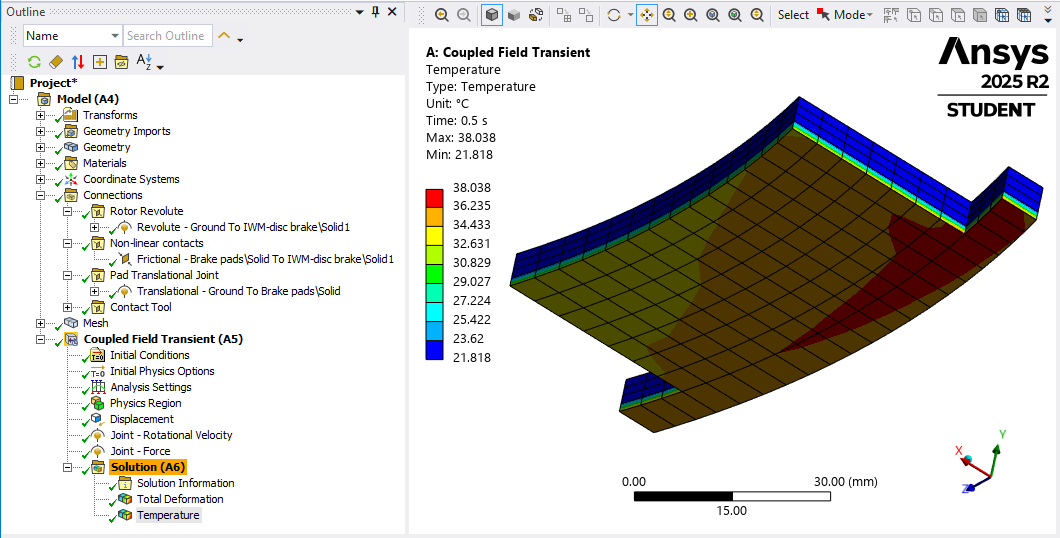Pin the Outline panel with auto-hide

(x=376, y=11)
